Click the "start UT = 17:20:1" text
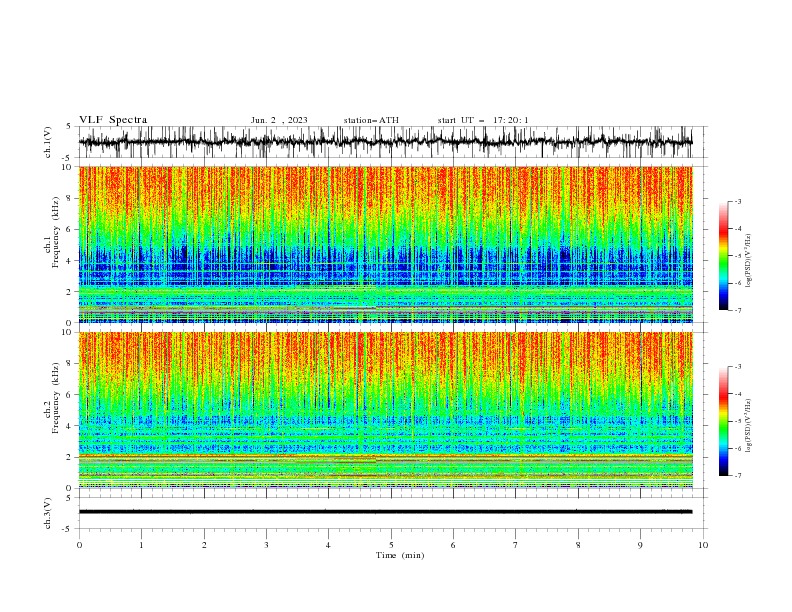This screenshot has height=612, width=792. (483, 120)
